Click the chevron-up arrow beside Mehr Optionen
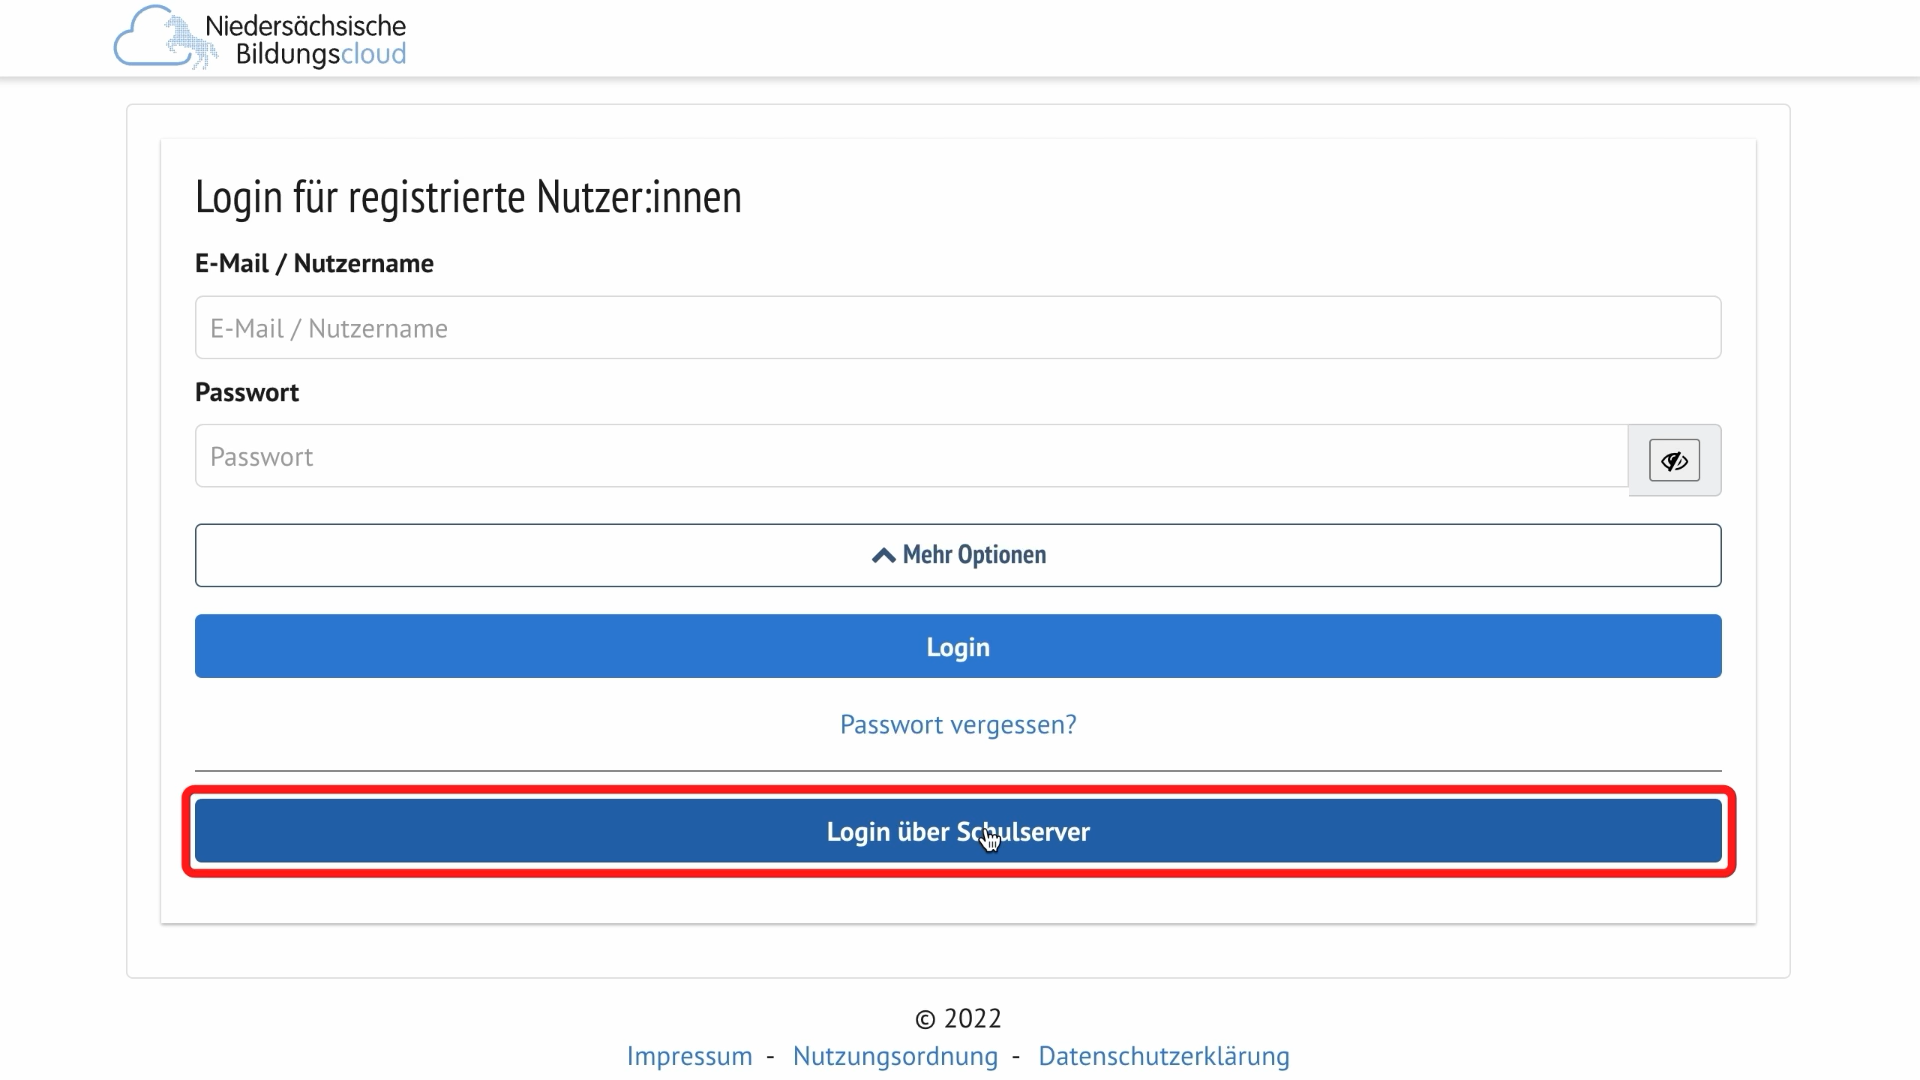This screenshot has height=1080, width=1920. (883, 555)
